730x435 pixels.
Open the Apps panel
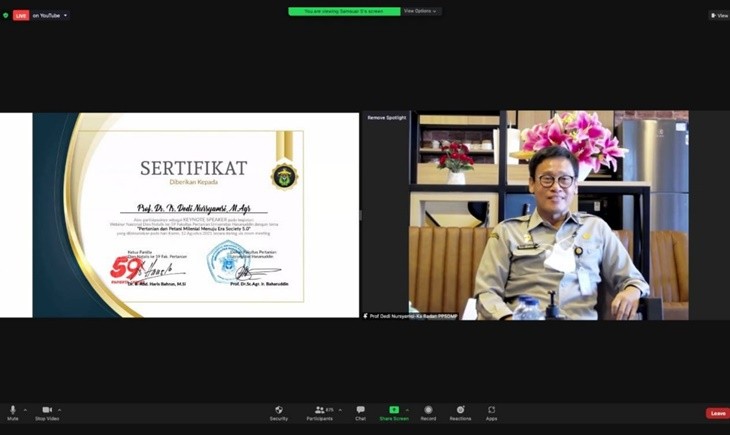pyautogui.click(x=492, y=413)
